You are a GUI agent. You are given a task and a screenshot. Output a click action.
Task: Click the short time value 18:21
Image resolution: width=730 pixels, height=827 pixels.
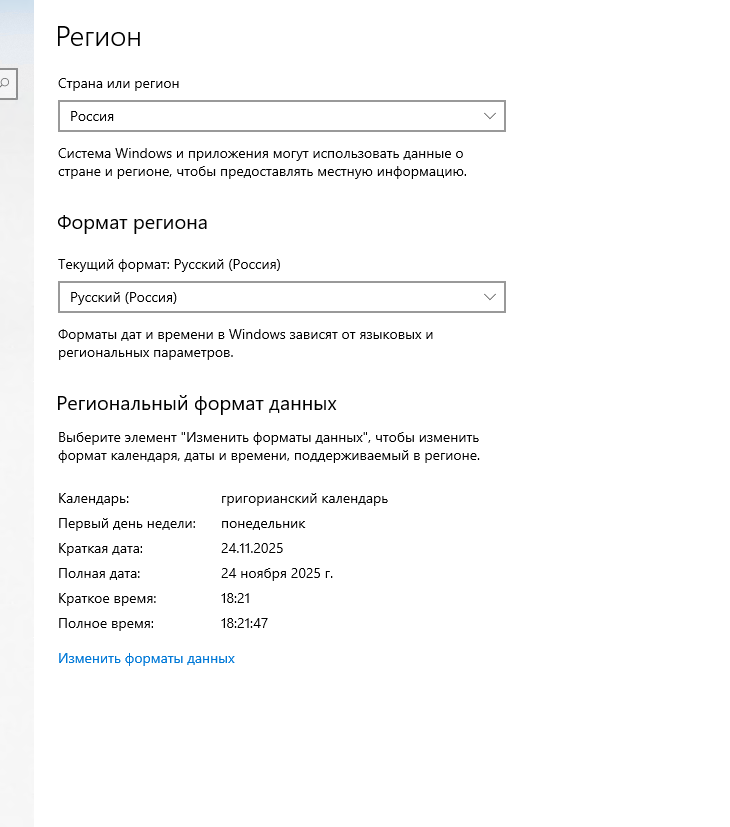[235, 598]
